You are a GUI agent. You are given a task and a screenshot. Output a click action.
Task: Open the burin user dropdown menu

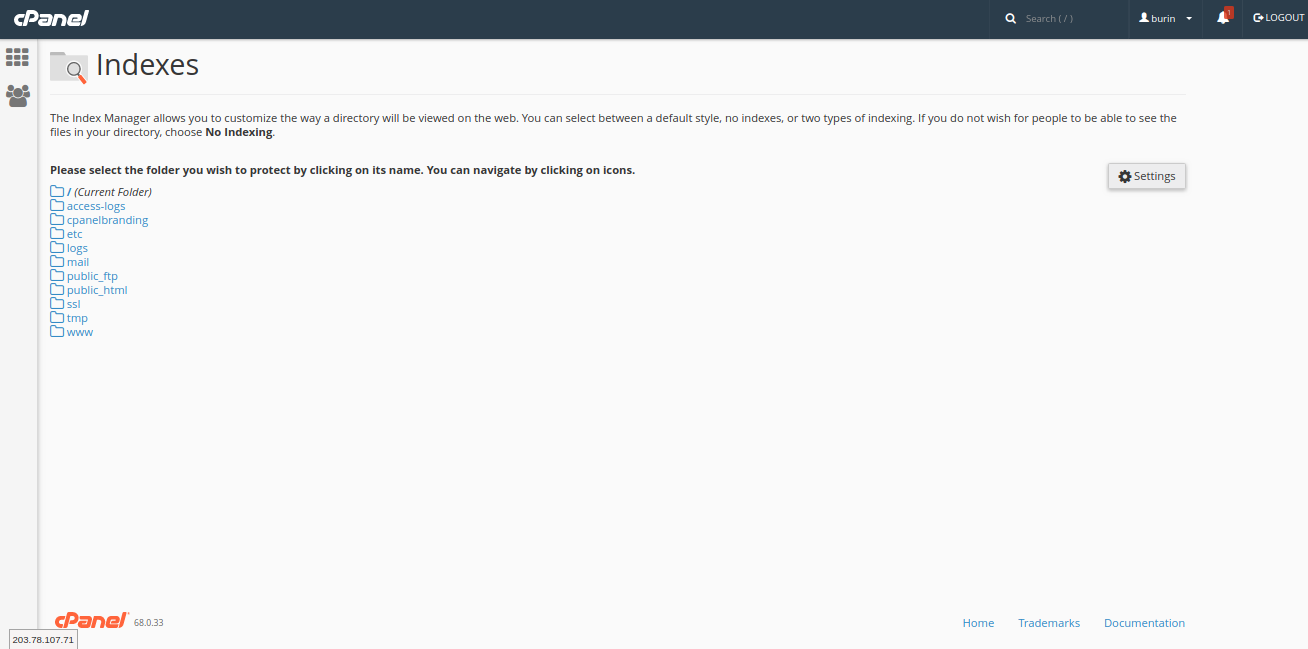[1166, 19]
